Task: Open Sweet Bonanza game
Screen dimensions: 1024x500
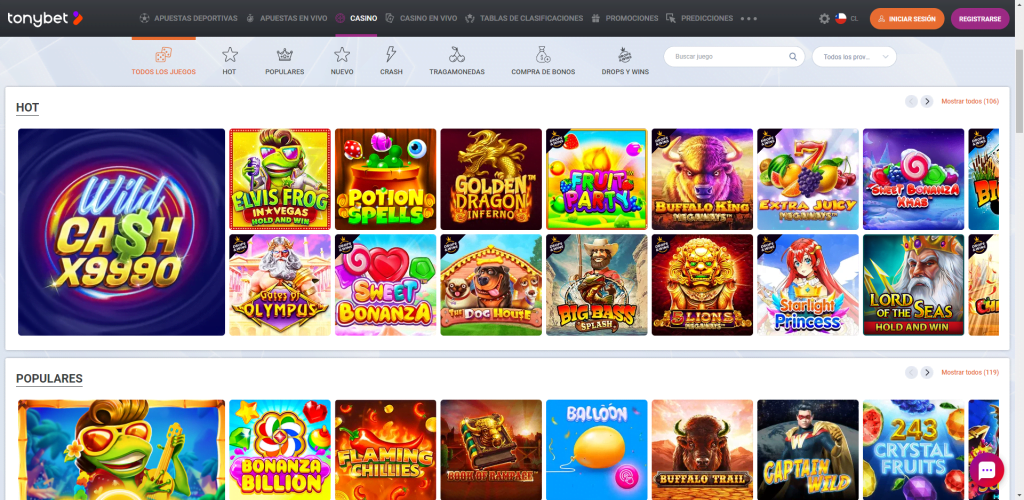Action: click(385, 285)
